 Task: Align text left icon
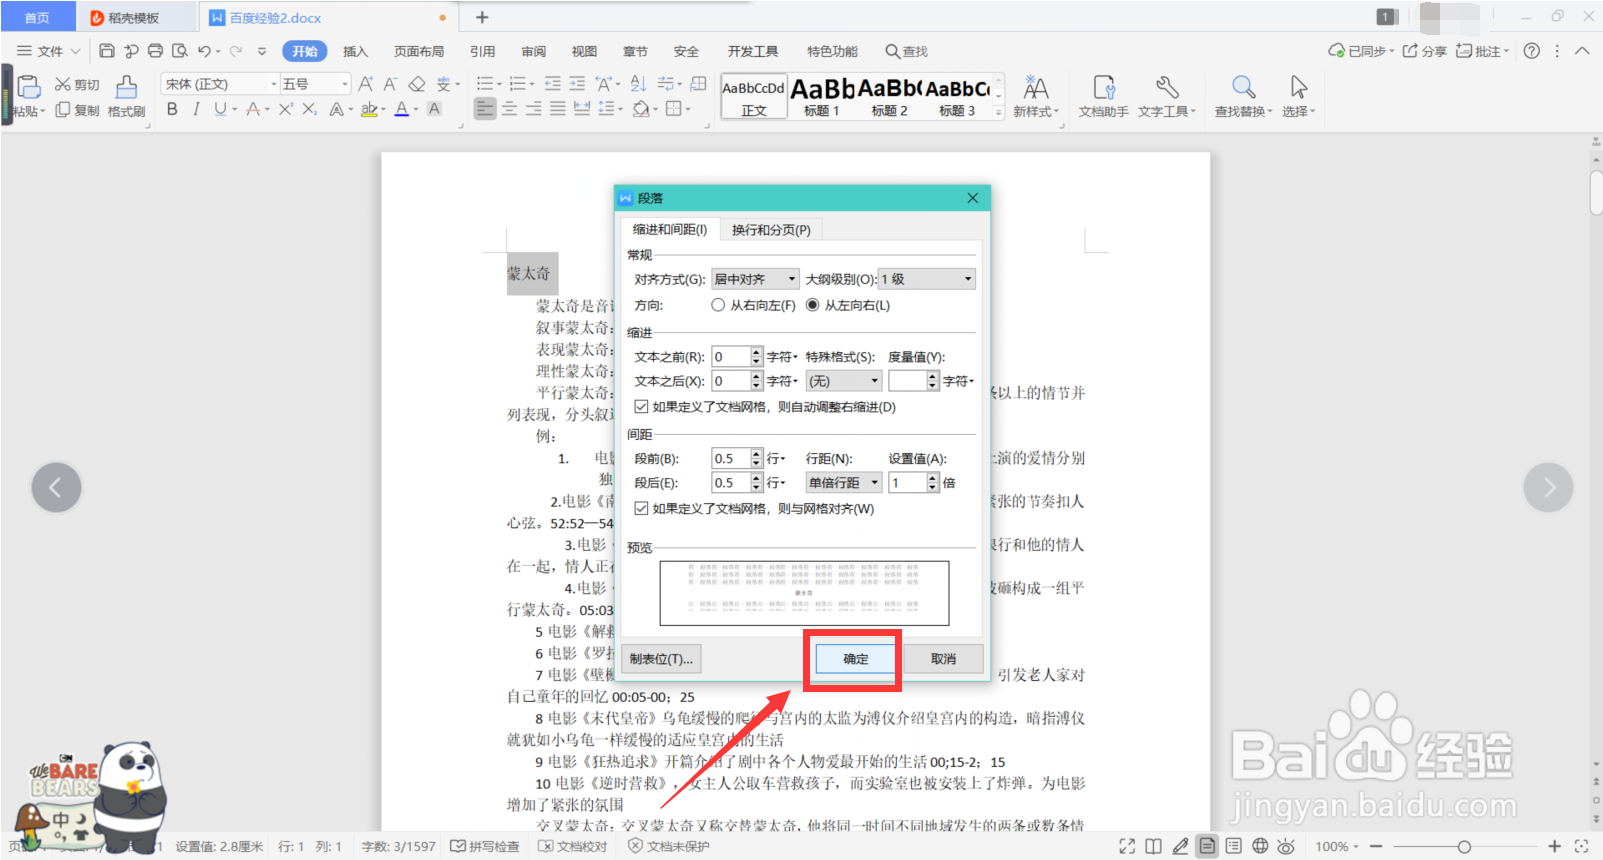click(485, 109)
